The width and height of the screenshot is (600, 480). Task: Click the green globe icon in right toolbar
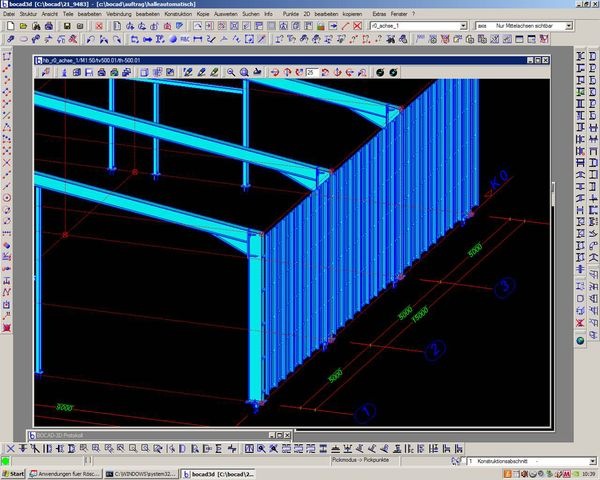tap(580, 341)
